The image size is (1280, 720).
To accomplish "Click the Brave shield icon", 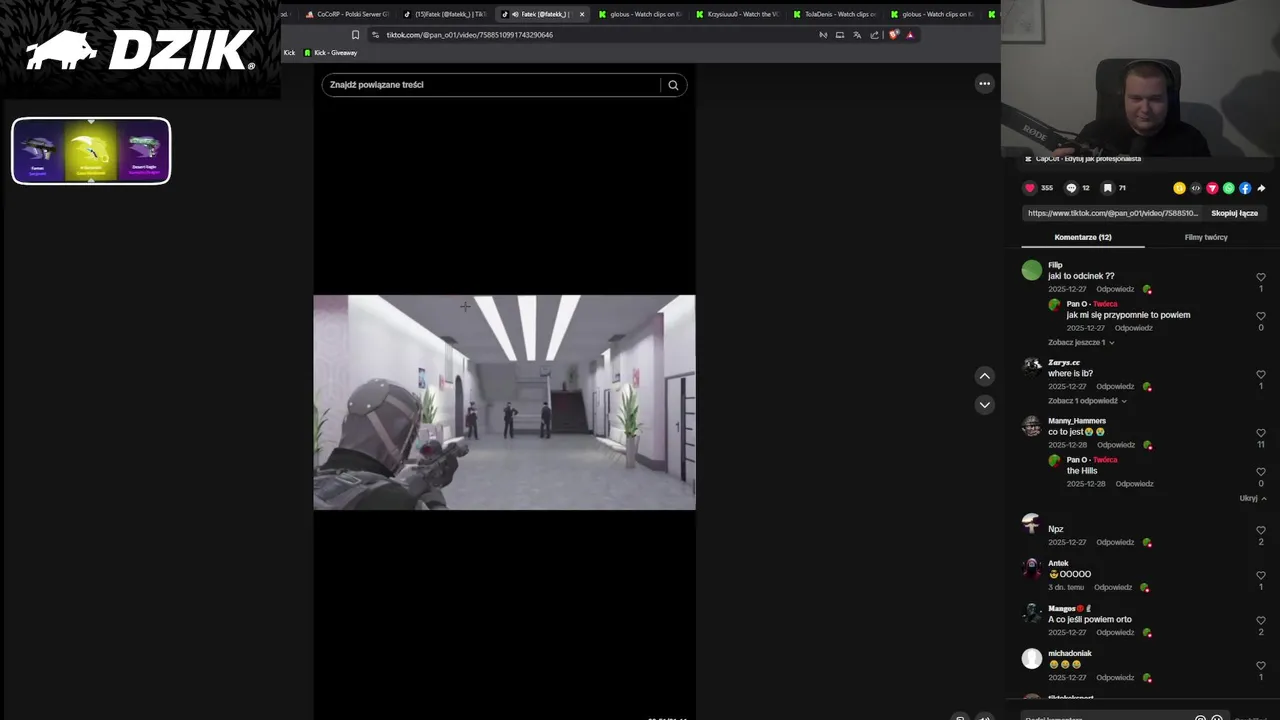I will click(x=894, y=35).
